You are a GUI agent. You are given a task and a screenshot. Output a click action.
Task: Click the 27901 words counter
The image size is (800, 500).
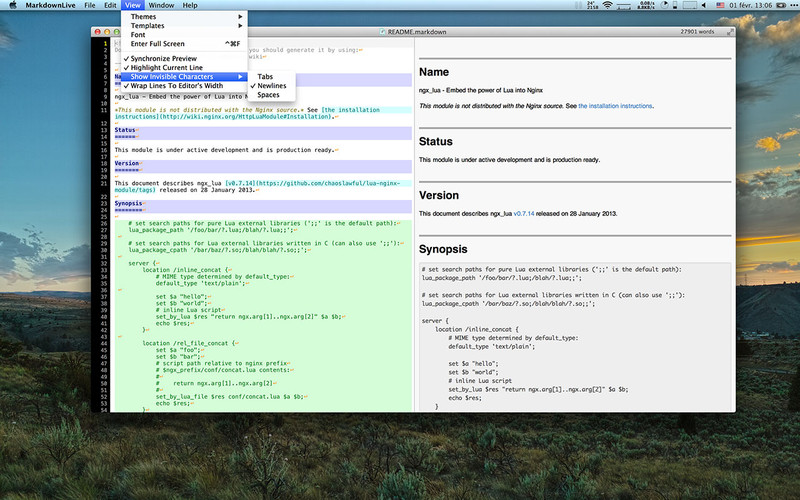[x=697, y=32]
